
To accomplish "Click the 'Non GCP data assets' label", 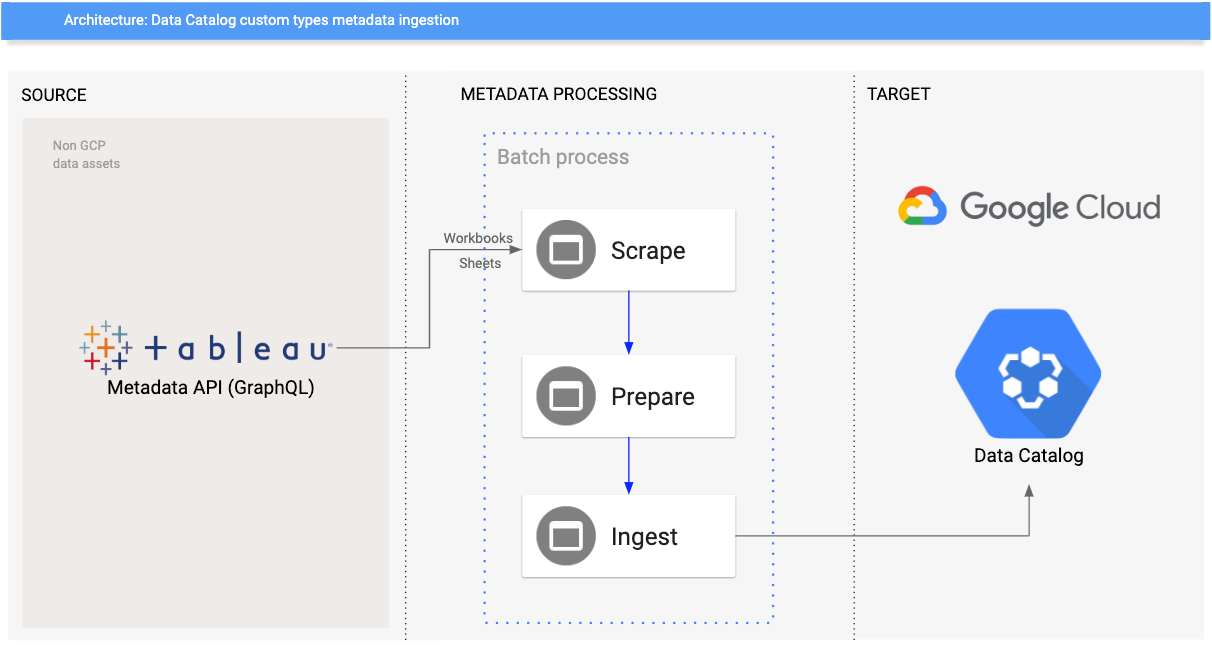I will click(86, 155).
